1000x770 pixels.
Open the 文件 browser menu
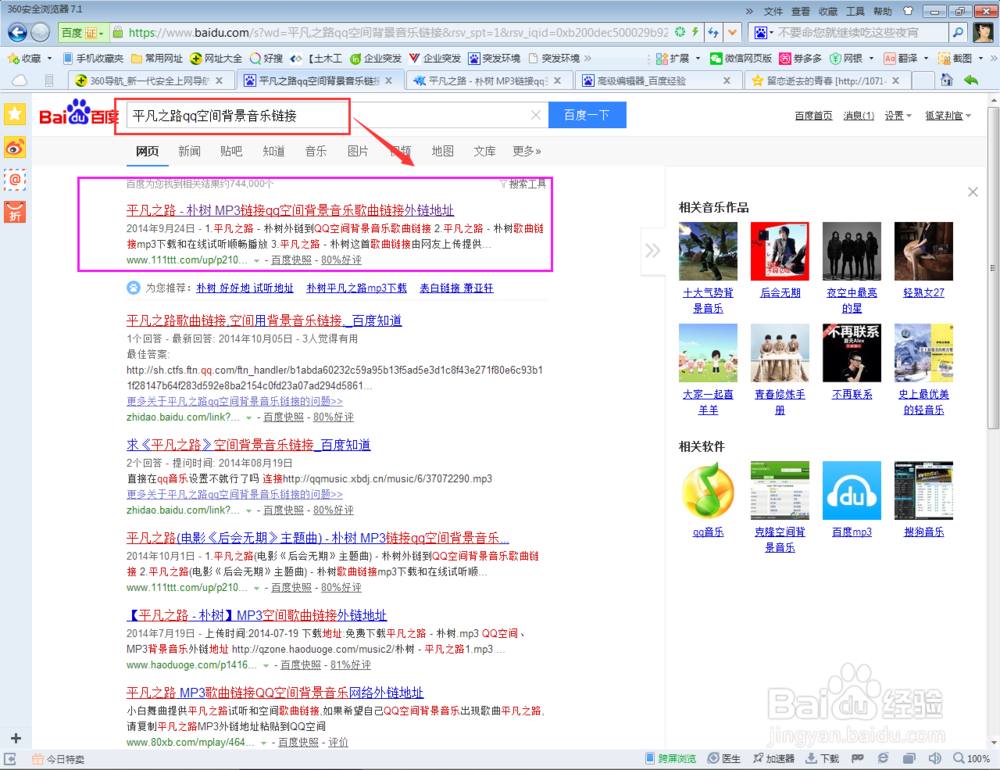773,11
